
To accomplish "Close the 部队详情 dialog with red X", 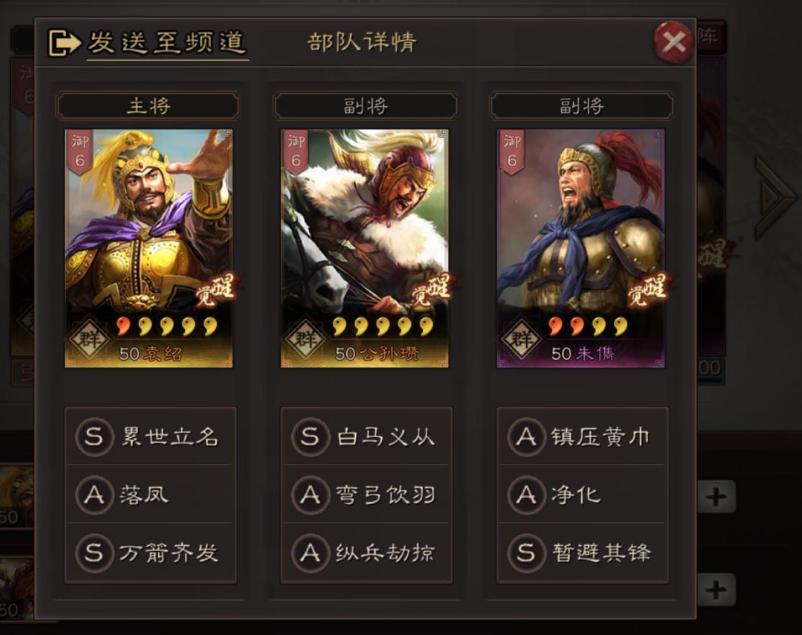I will tap(674, 42).
